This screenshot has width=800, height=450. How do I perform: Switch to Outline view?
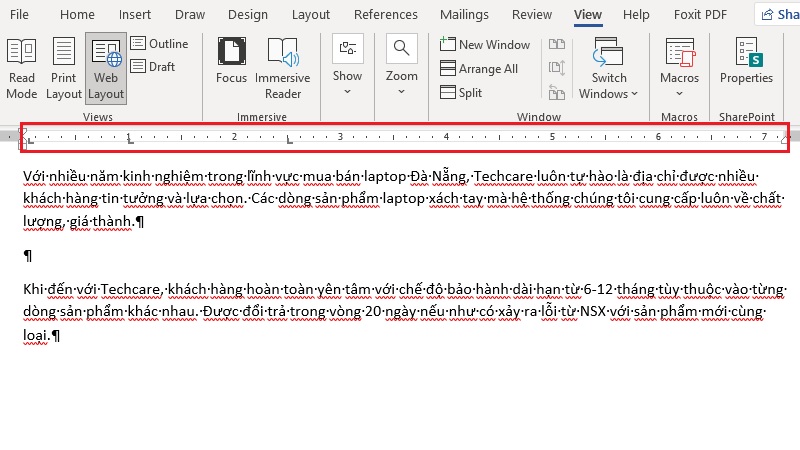coord(159,44)
